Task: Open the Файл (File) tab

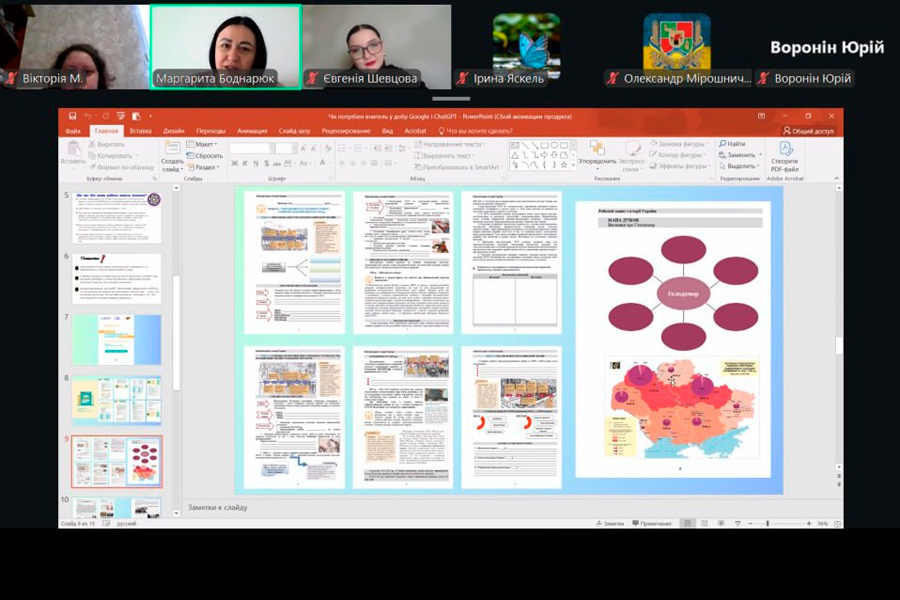Action: pos(73,131)
